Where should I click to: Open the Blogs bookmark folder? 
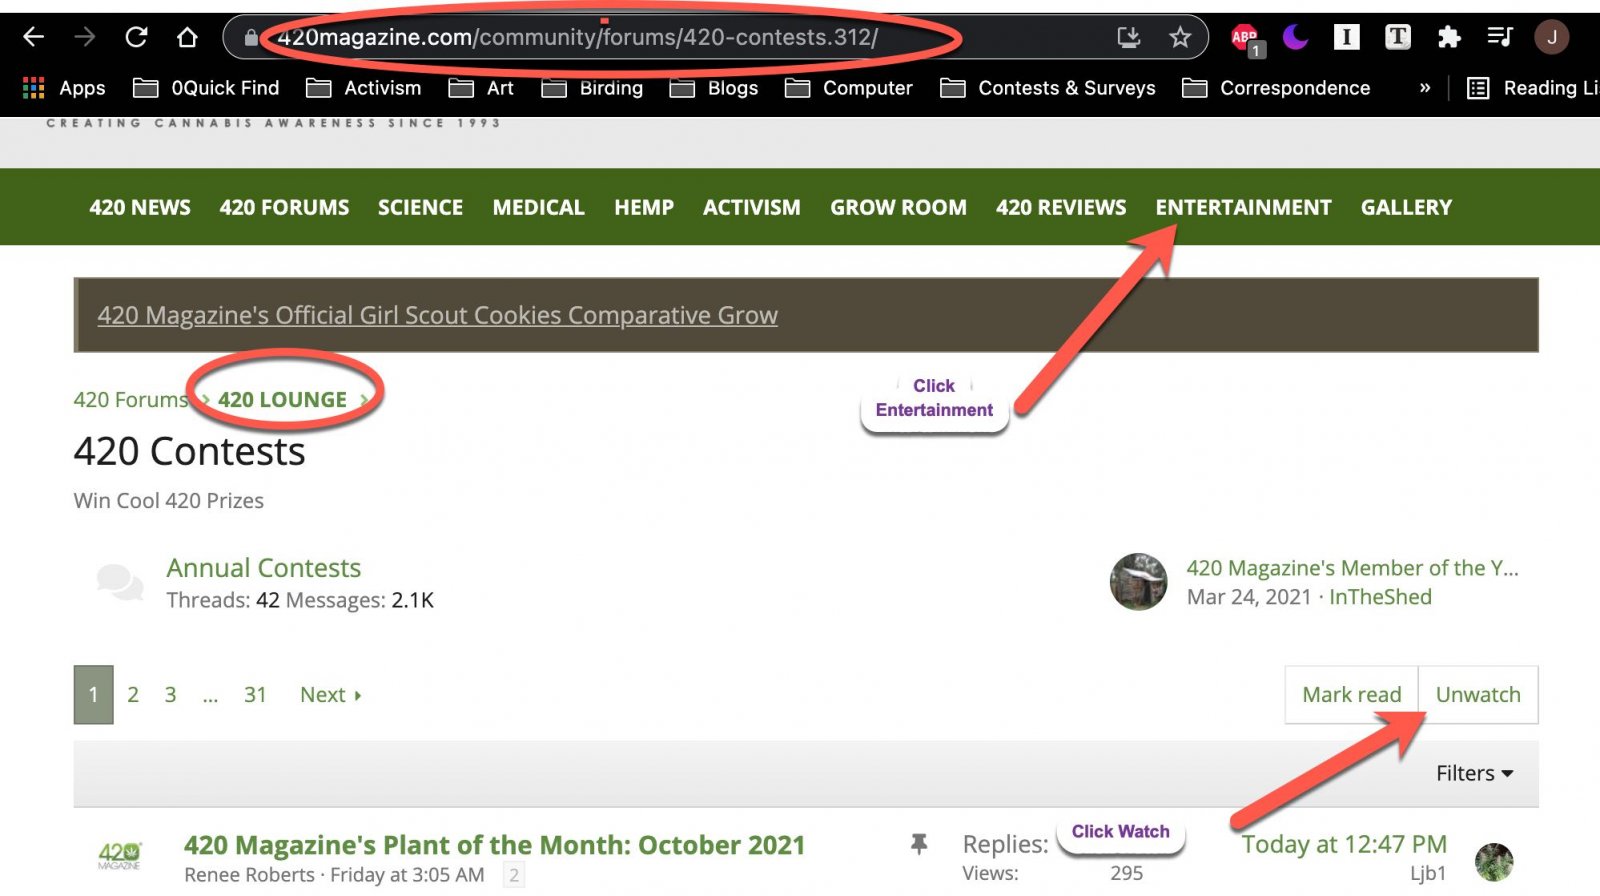tap(714, 88)
